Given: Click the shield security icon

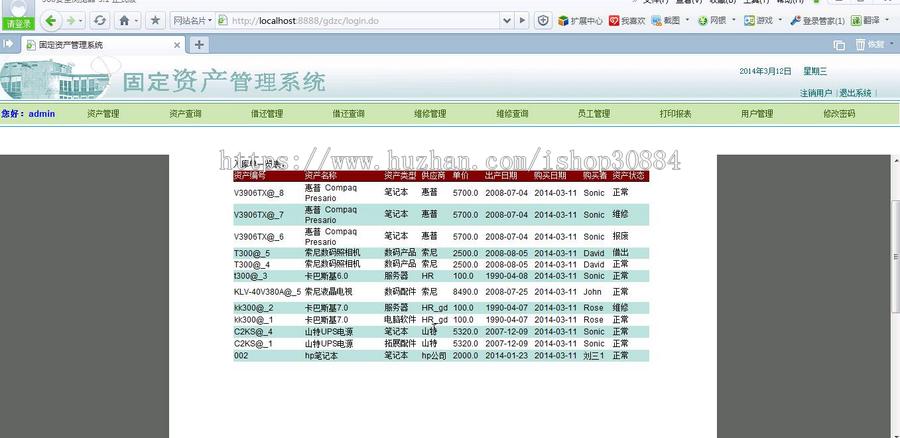Looking at the screenshot, I should point(543,21).
